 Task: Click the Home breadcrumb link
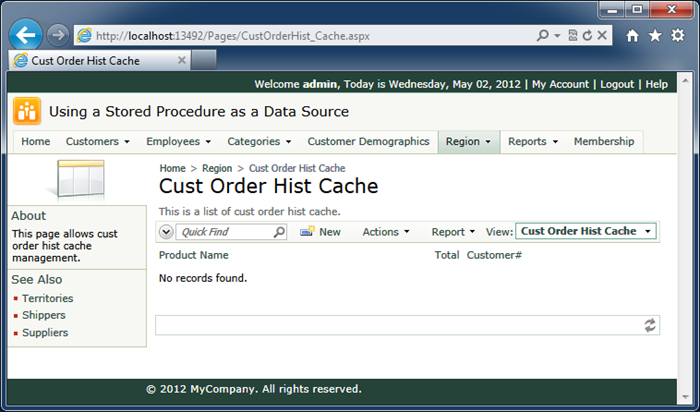[x=172, y=168]
